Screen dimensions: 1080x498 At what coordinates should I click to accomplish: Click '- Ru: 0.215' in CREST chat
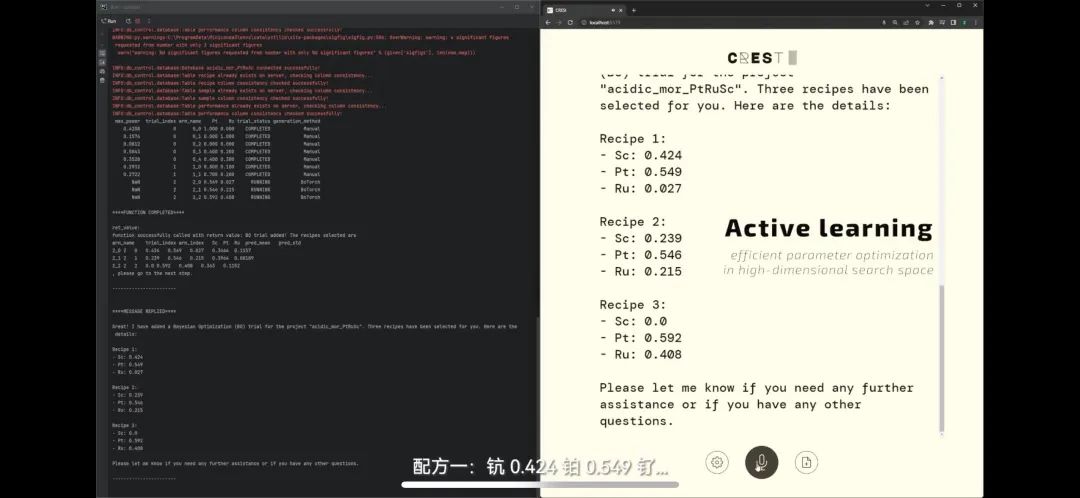pos(641,271)
